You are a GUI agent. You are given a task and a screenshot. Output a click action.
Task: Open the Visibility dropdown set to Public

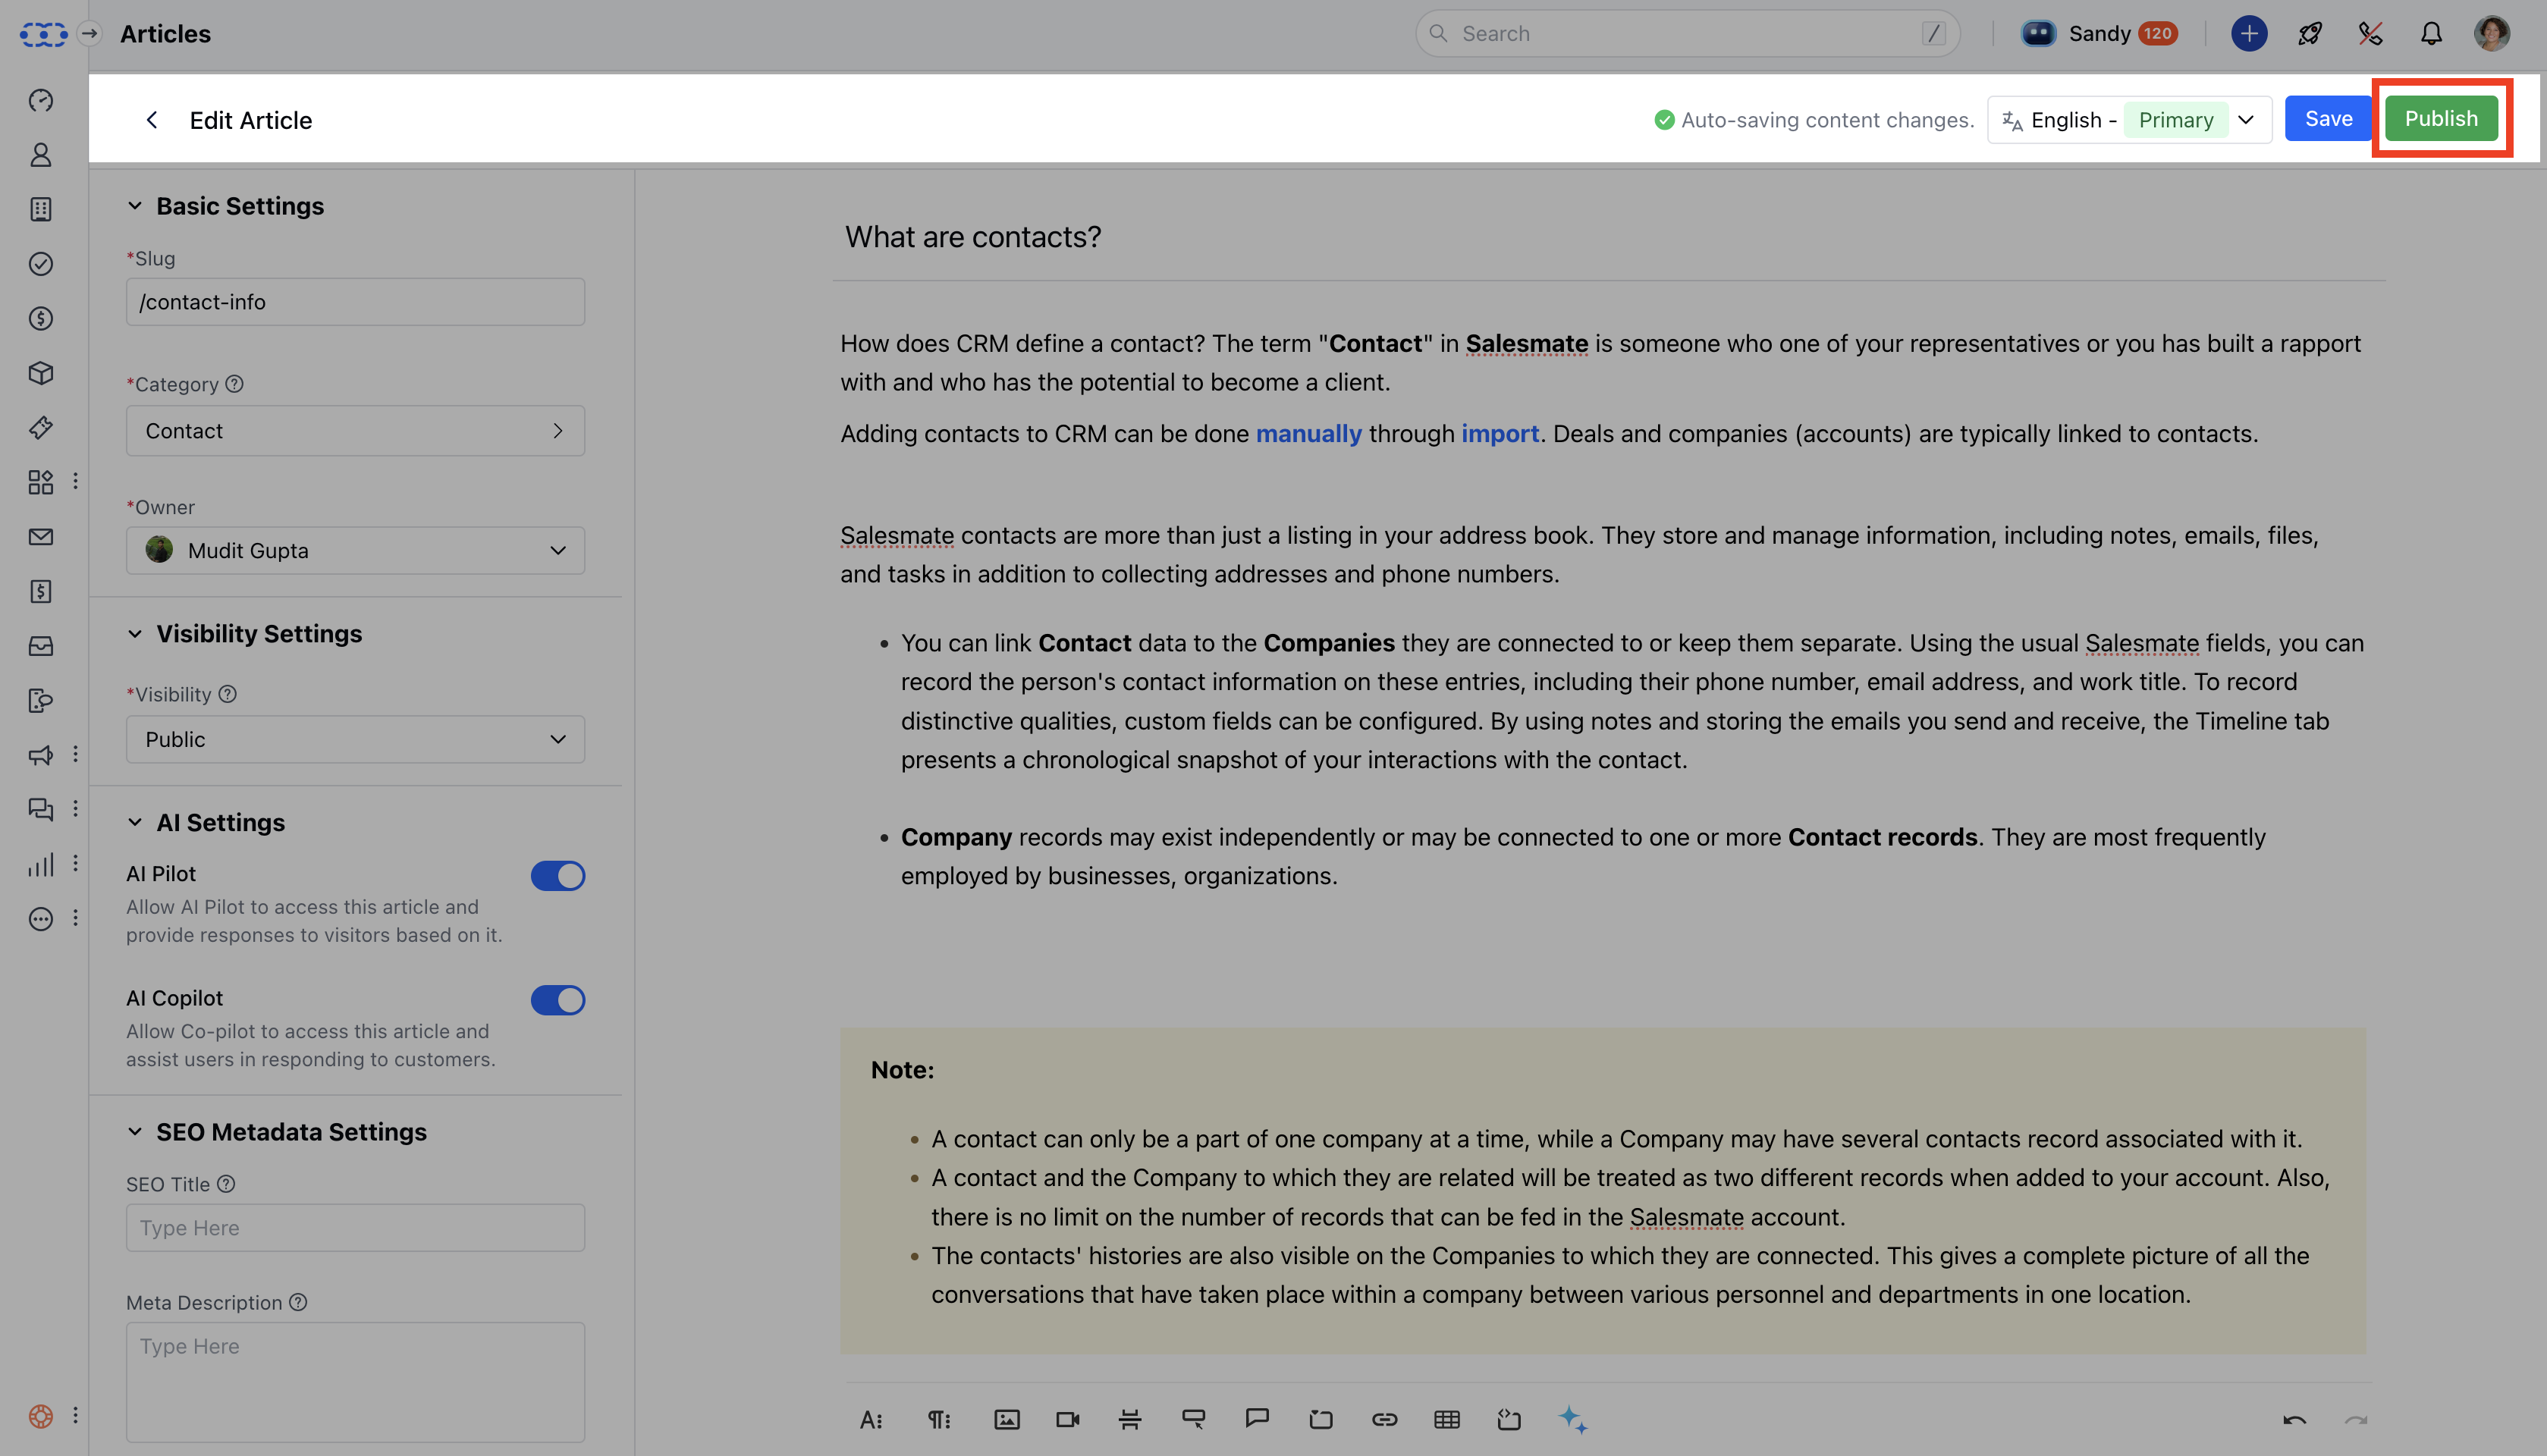(x=355, y=739)
